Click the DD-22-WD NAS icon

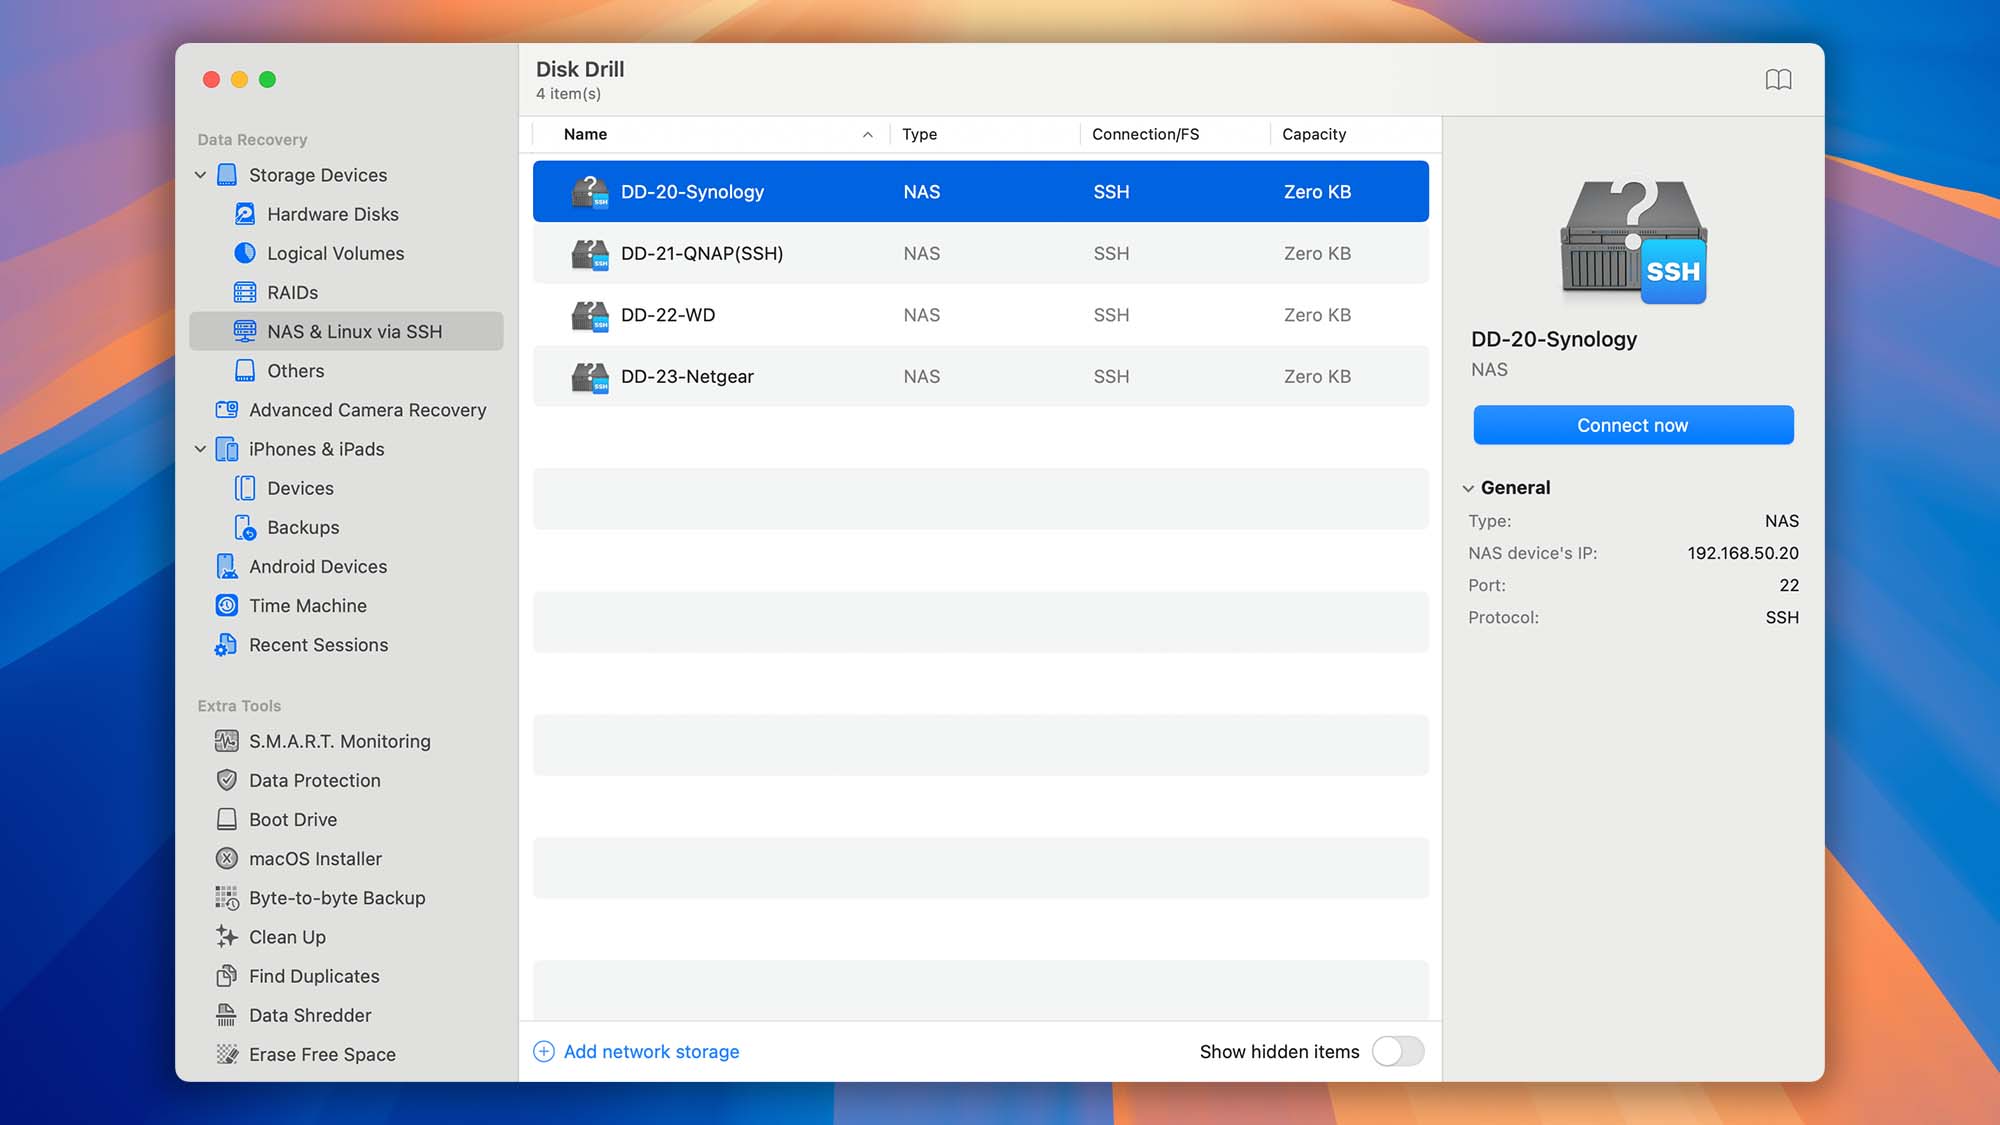pos(590,315)
